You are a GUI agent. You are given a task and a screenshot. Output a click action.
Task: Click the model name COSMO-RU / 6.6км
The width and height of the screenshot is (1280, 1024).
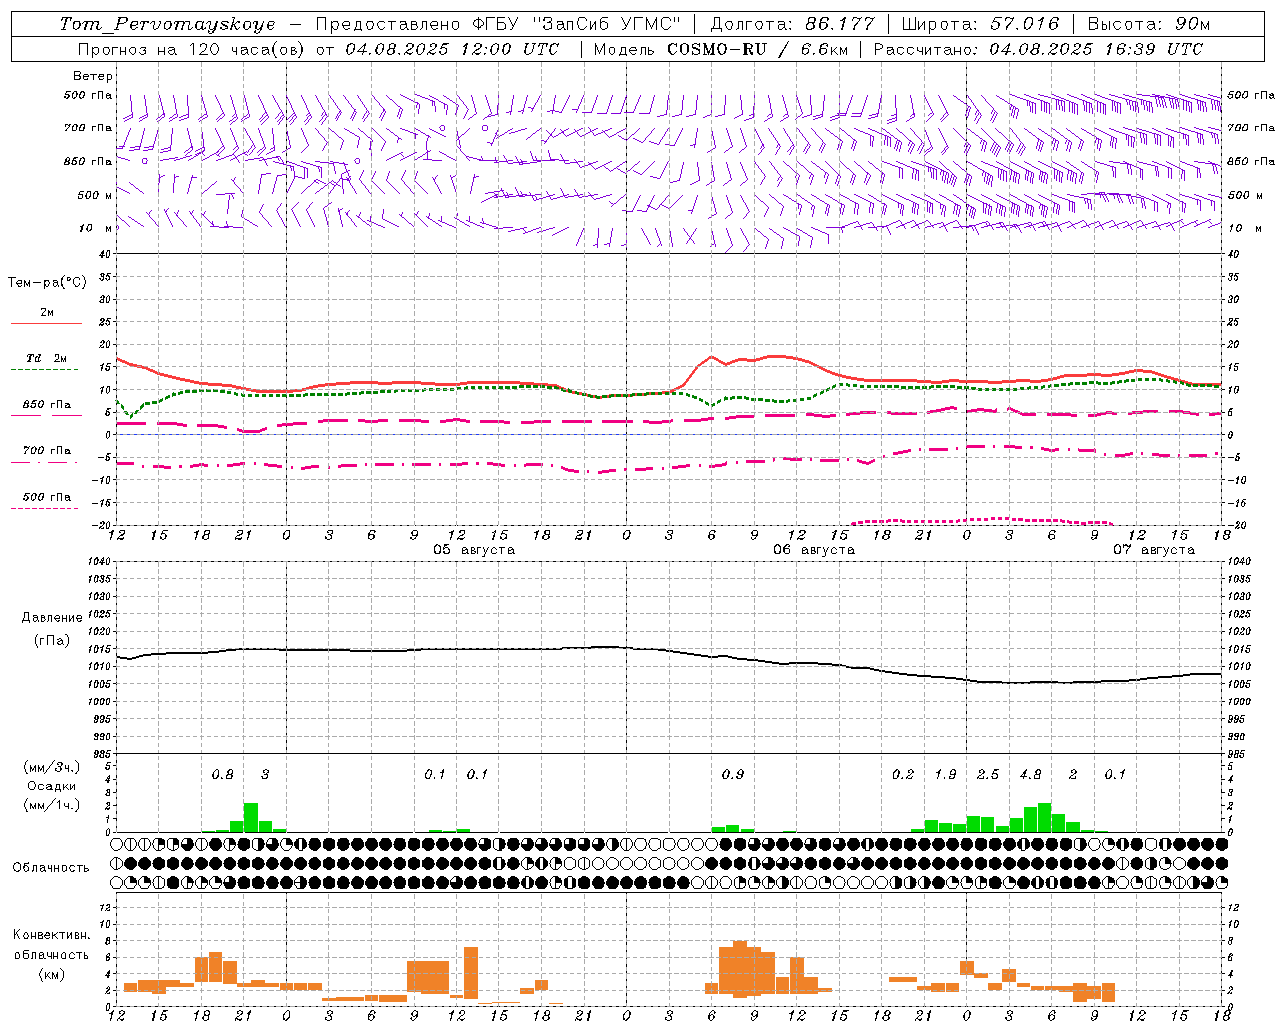758,49
